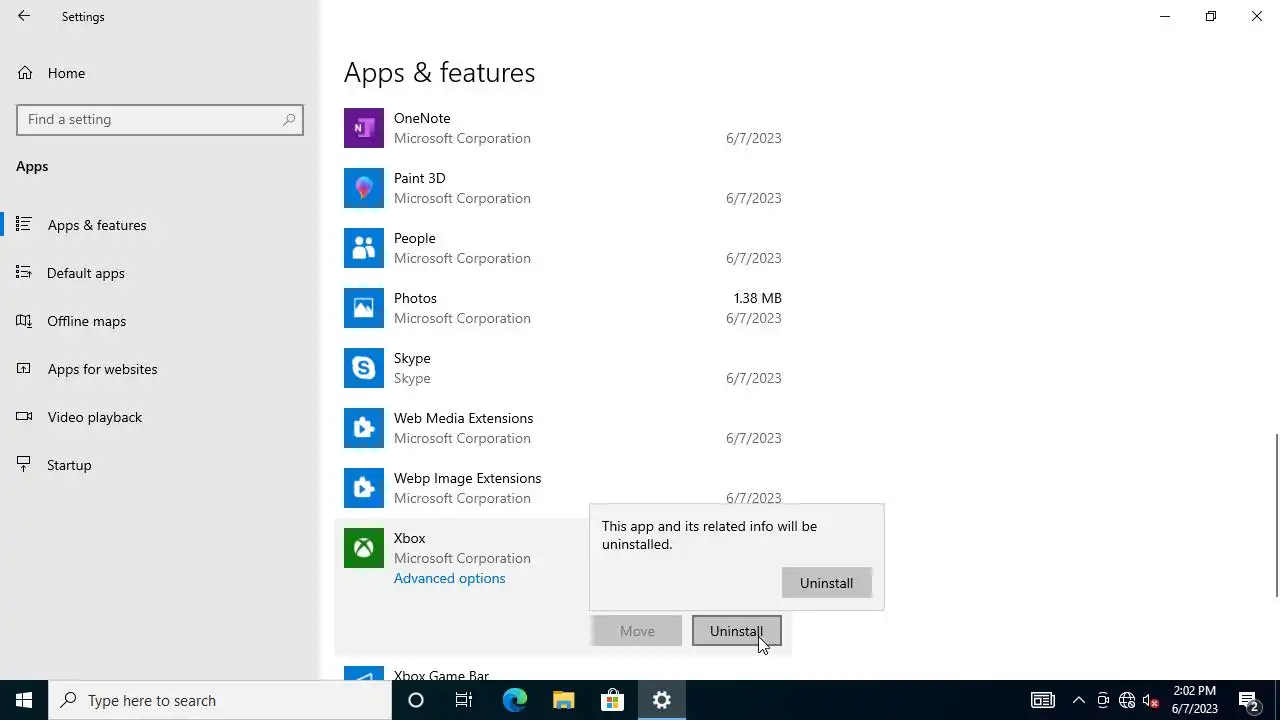The image size is (1280, 720).
Task: Click the Photos app icon
Action: coord(364,308)
